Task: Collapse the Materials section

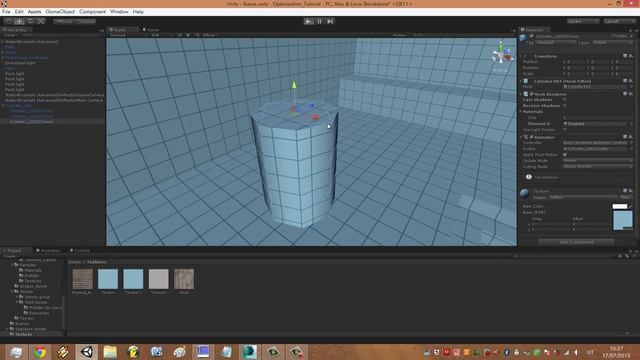Action: 521,111
